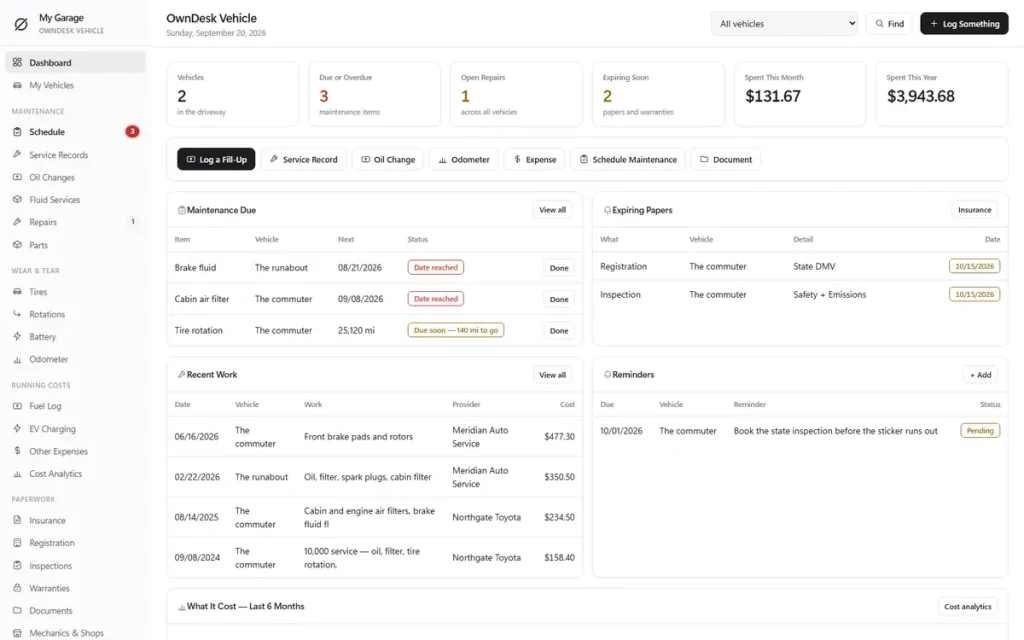1024x640 pixels.
Task: Click the Log Something button
Action: (964, 24)
